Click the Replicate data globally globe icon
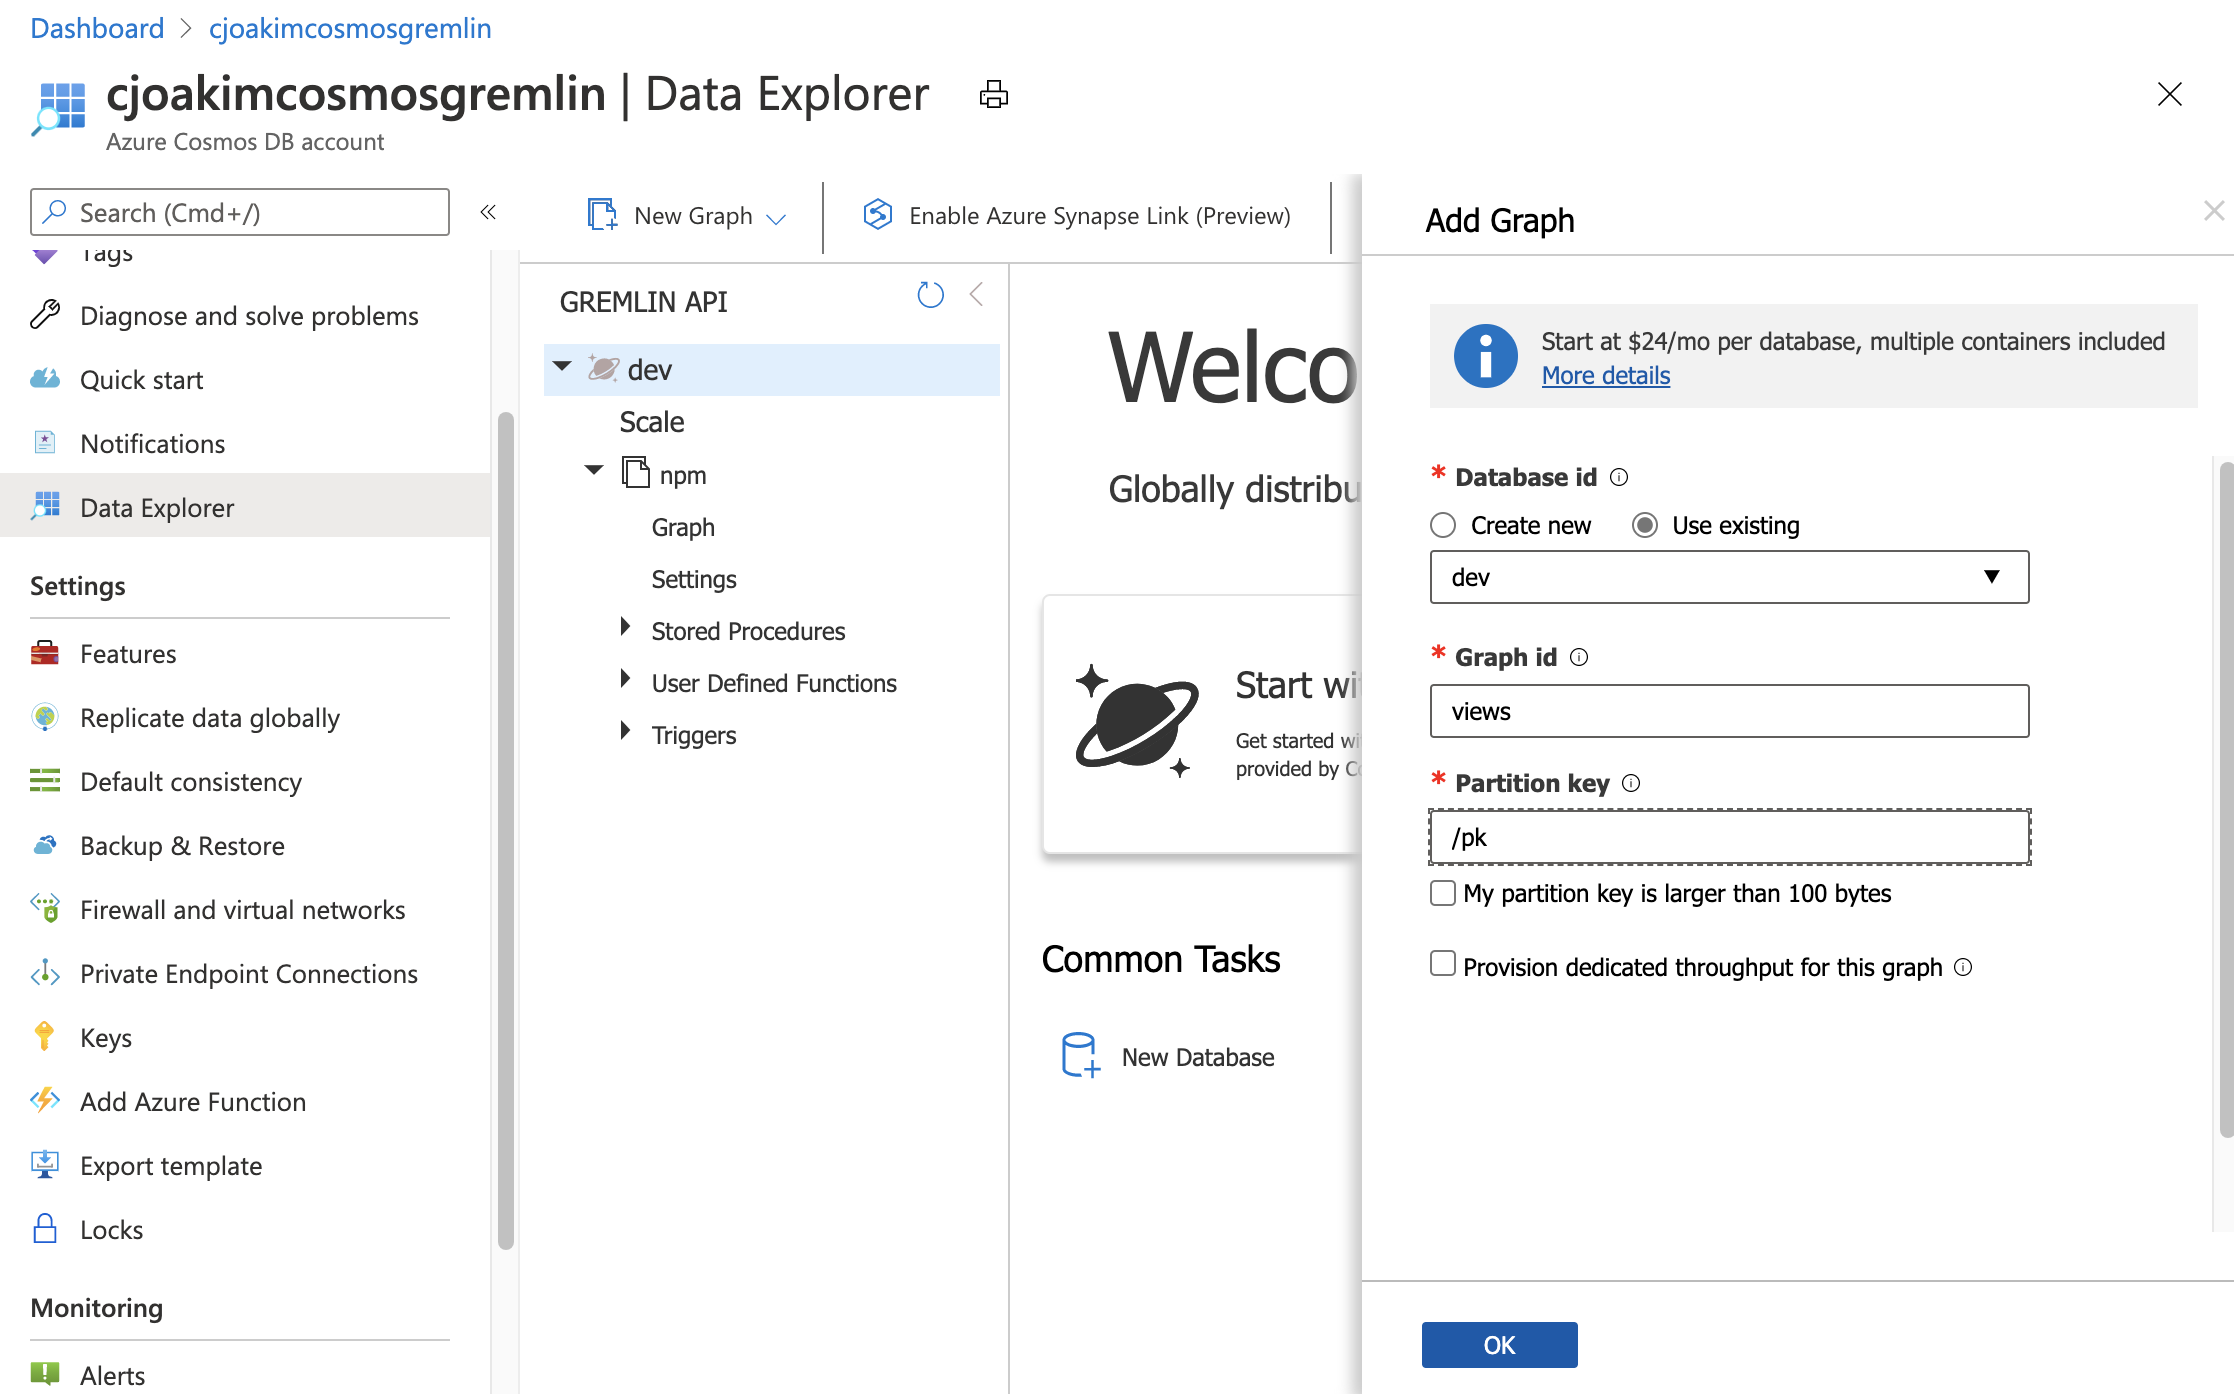 pyautogui.click(x=45, y=717)
